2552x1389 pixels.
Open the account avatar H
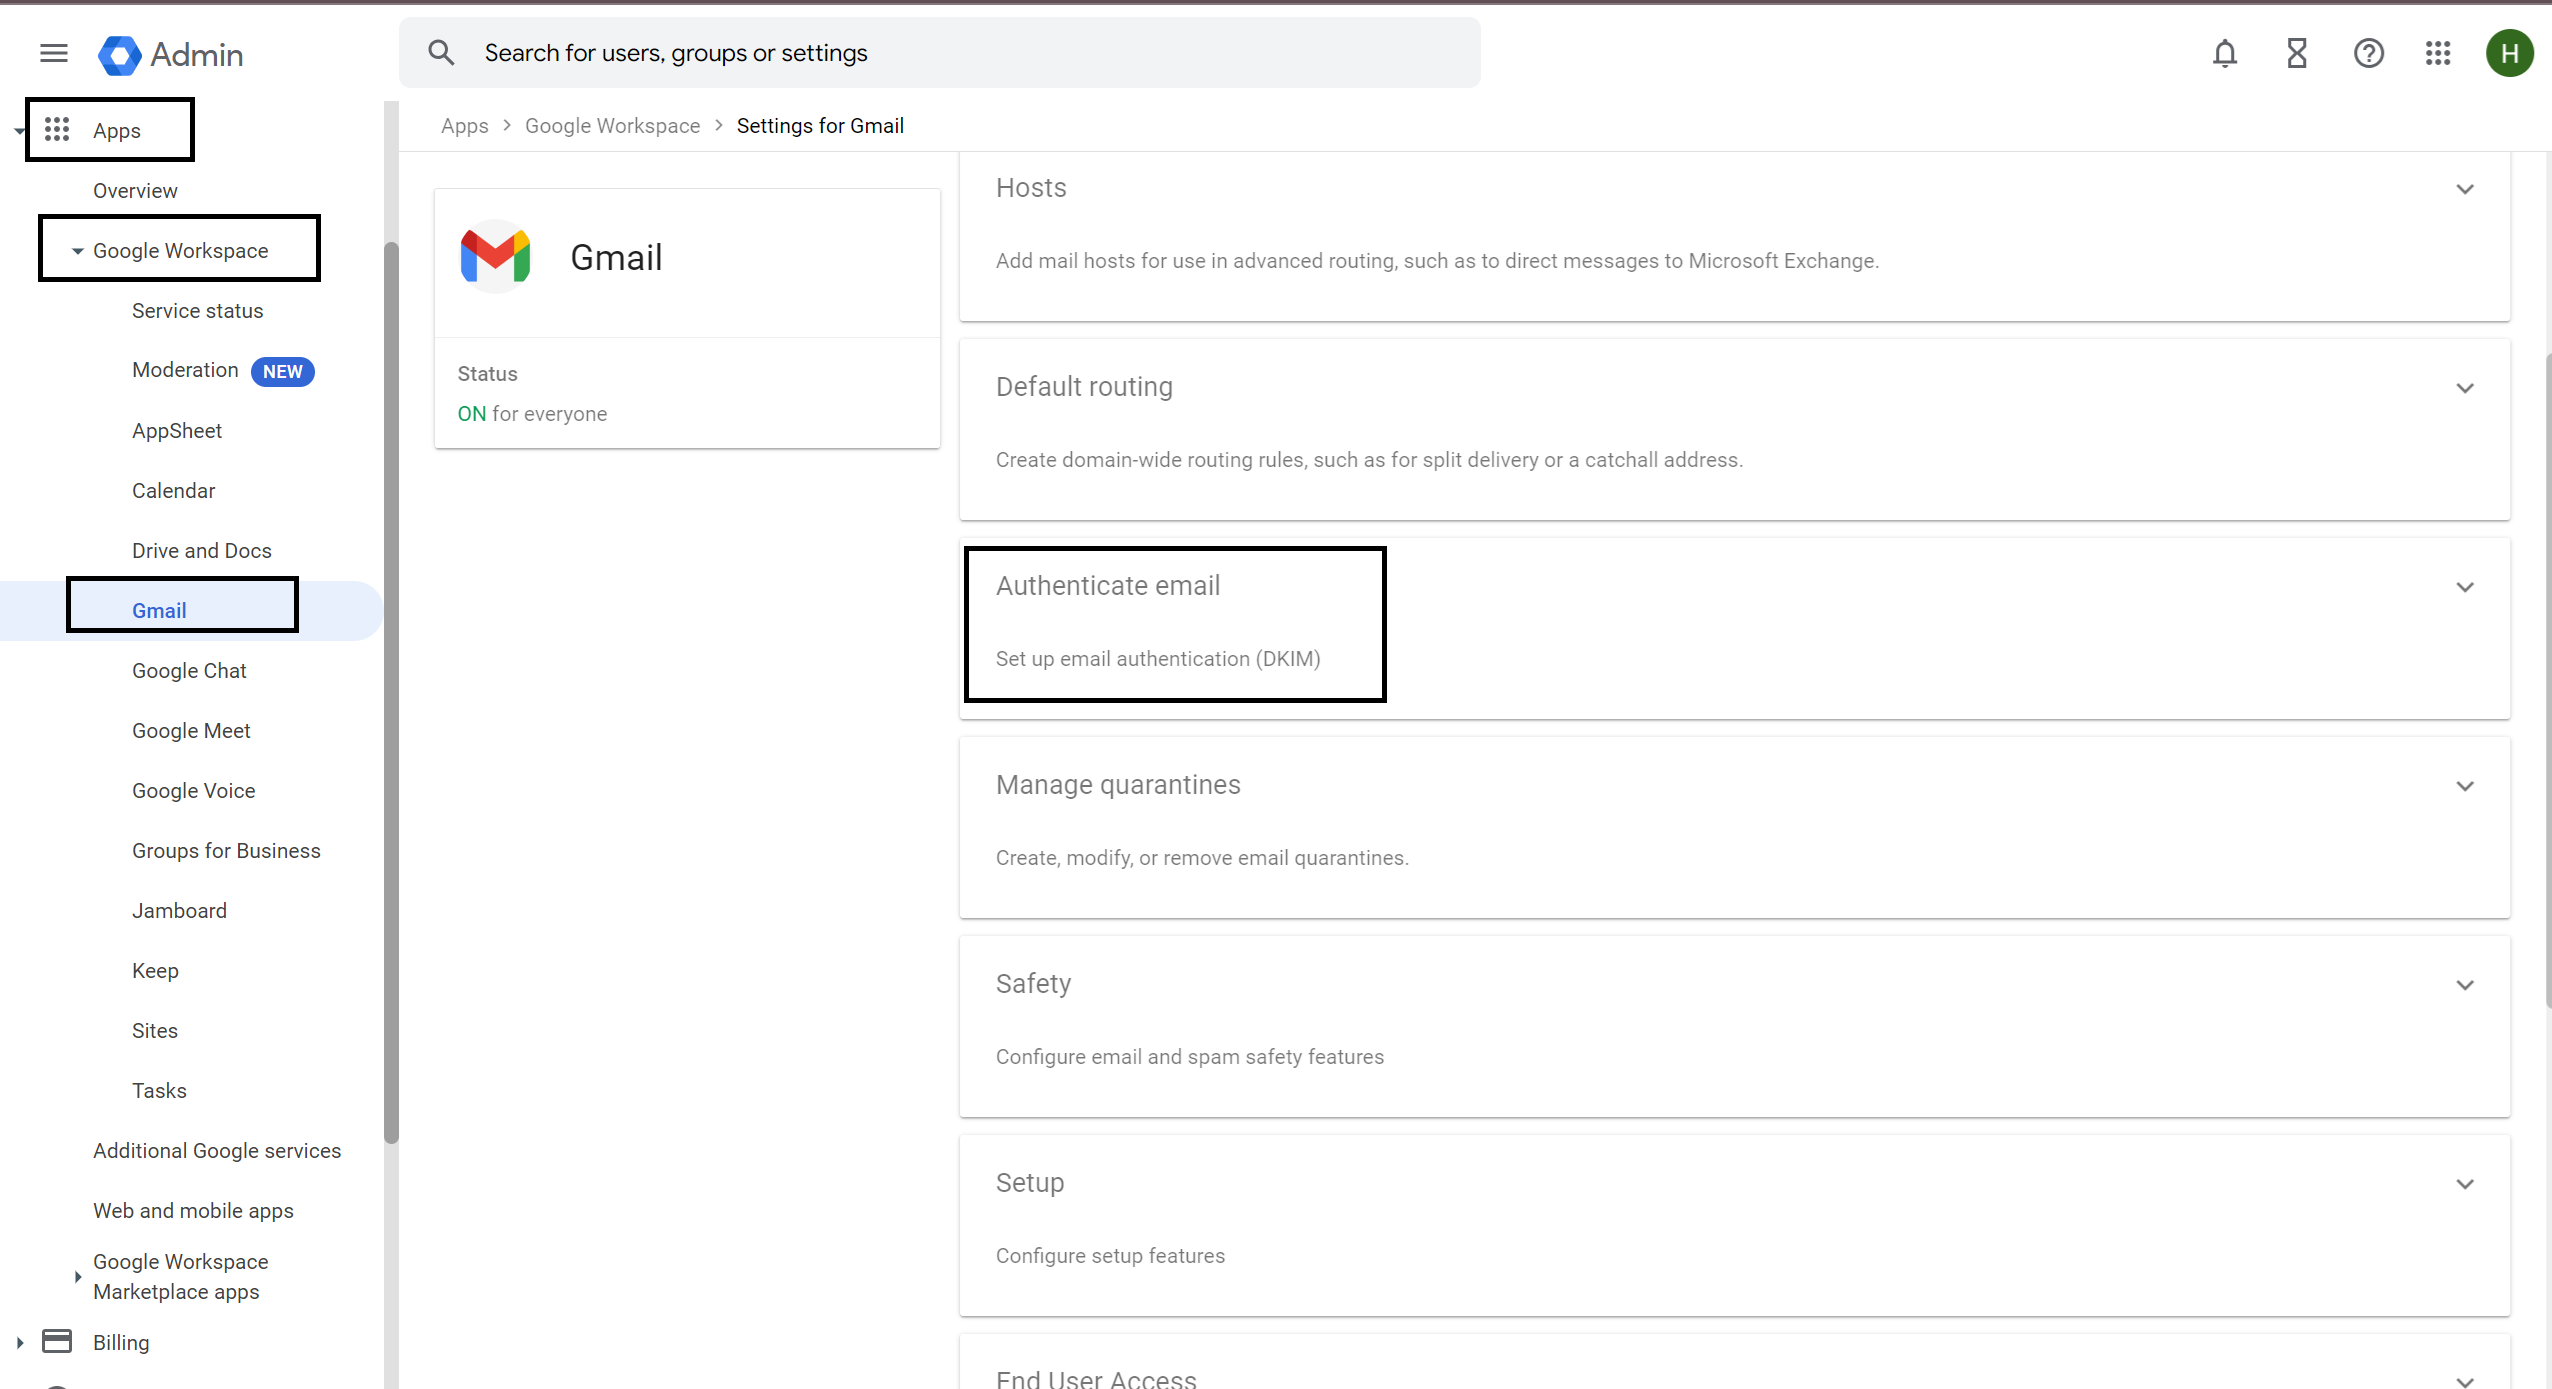(2509, 53)
